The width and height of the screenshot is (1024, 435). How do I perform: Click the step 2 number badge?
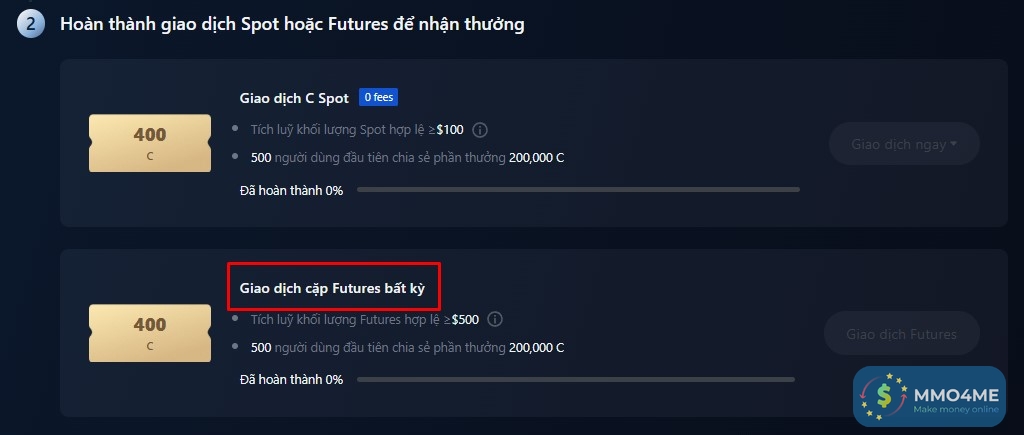point(30,24)
